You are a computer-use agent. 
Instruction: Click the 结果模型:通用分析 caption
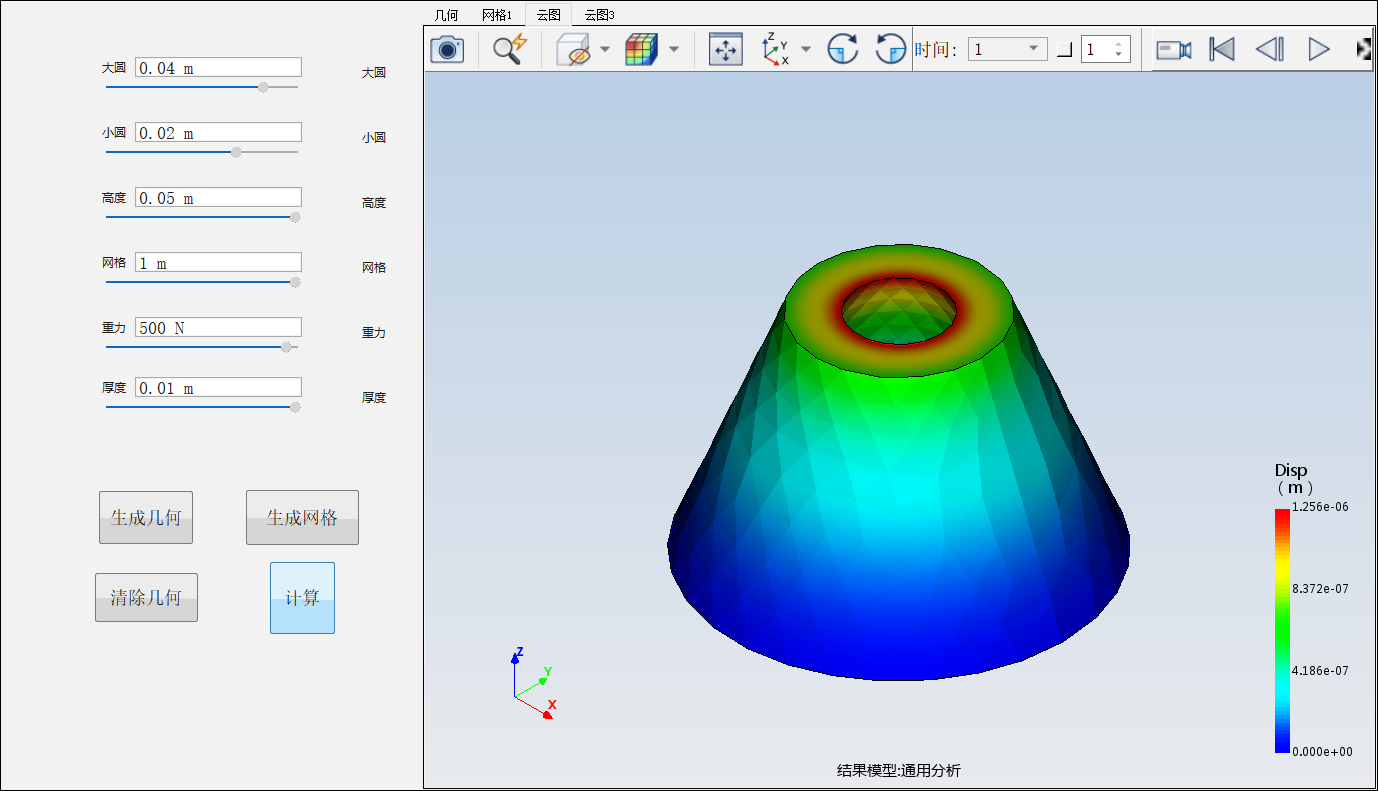pyautogui.click(x=899, y=770)
